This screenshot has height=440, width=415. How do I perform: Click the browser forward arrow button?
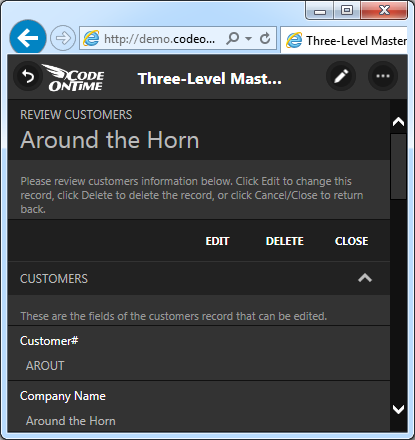63,38
